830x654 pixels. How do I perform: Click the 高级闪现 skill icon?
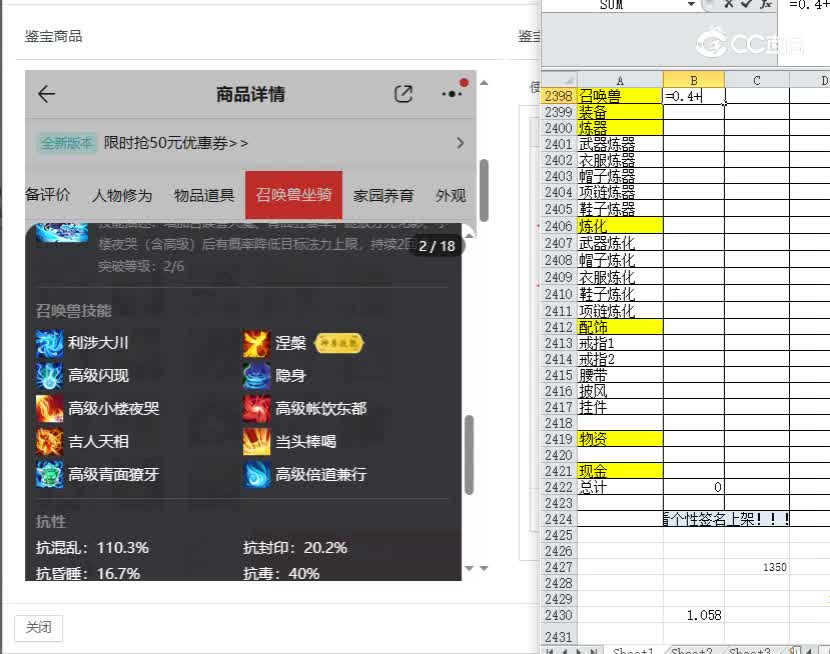[49, 376]
